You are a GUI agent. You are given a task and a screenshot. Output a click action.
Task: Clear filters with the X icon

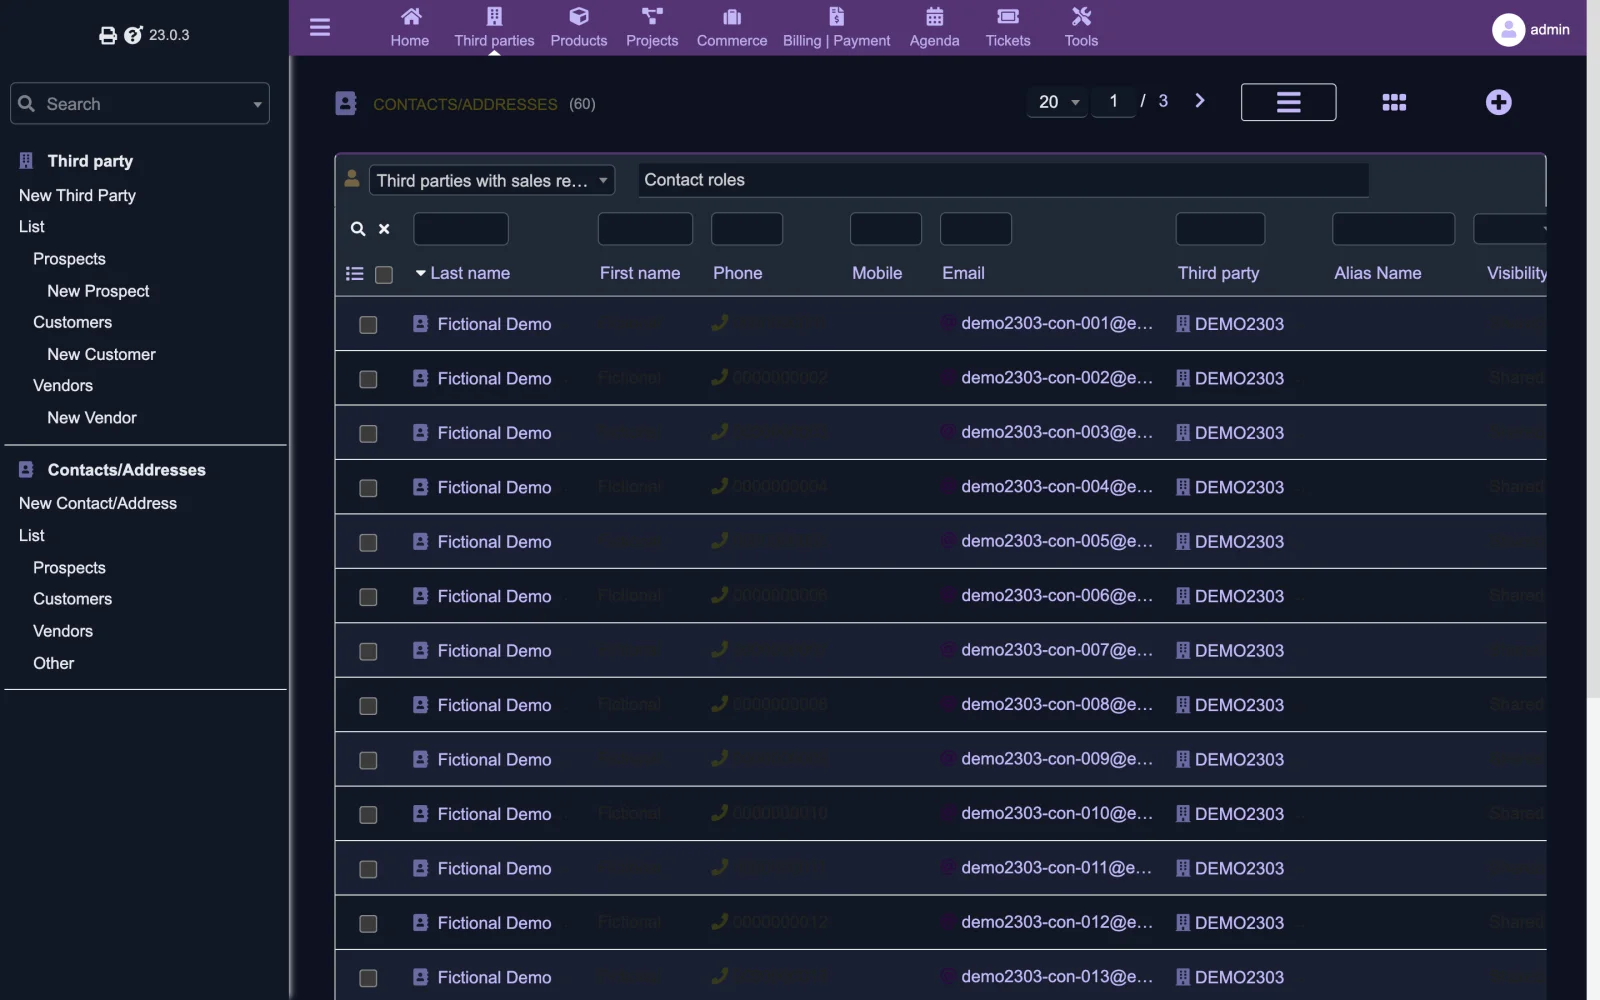[x=384, y=229]
